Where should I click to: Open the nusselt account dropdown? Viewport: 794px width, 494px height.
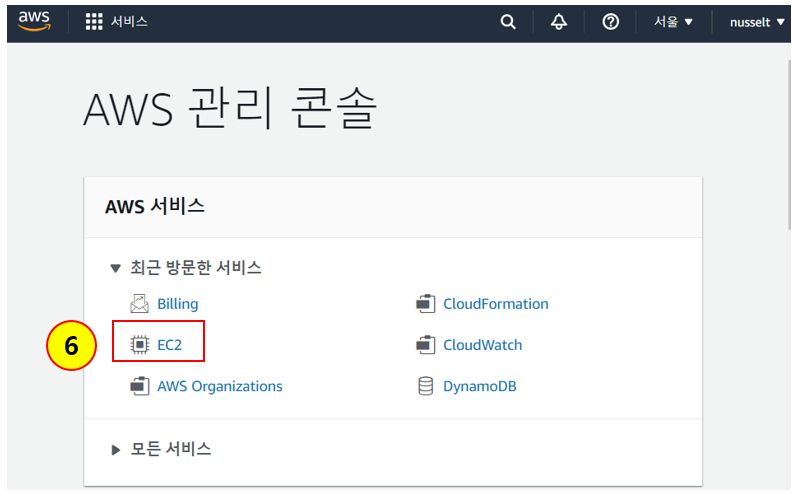coord(757,22)
